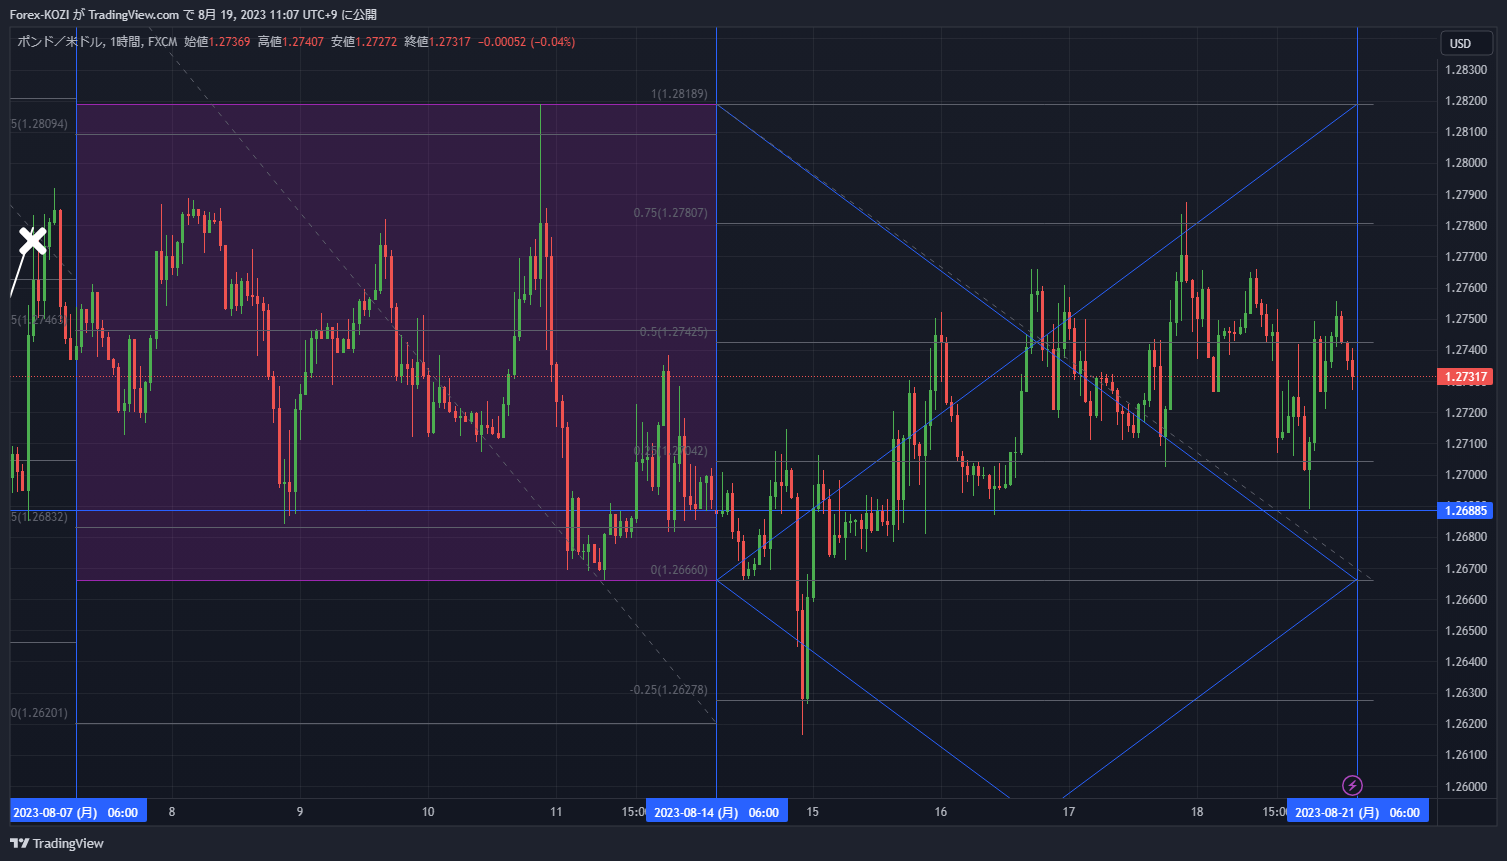This screenshot has width=1507, height=861.
Task: Click the 1.27500 price axis label
Action: [x=1465, y=319]
